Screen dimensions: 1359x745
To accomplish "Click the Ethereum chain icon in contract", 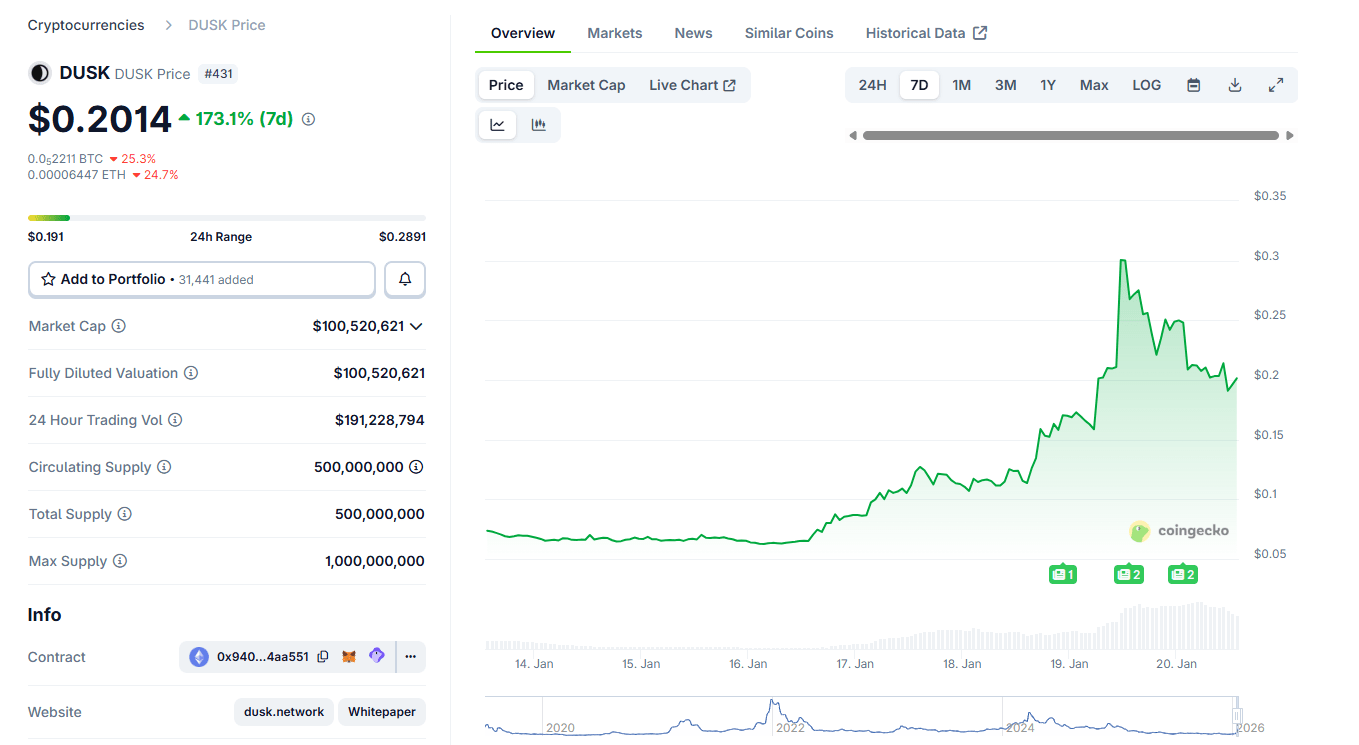I will coord(199,657).
